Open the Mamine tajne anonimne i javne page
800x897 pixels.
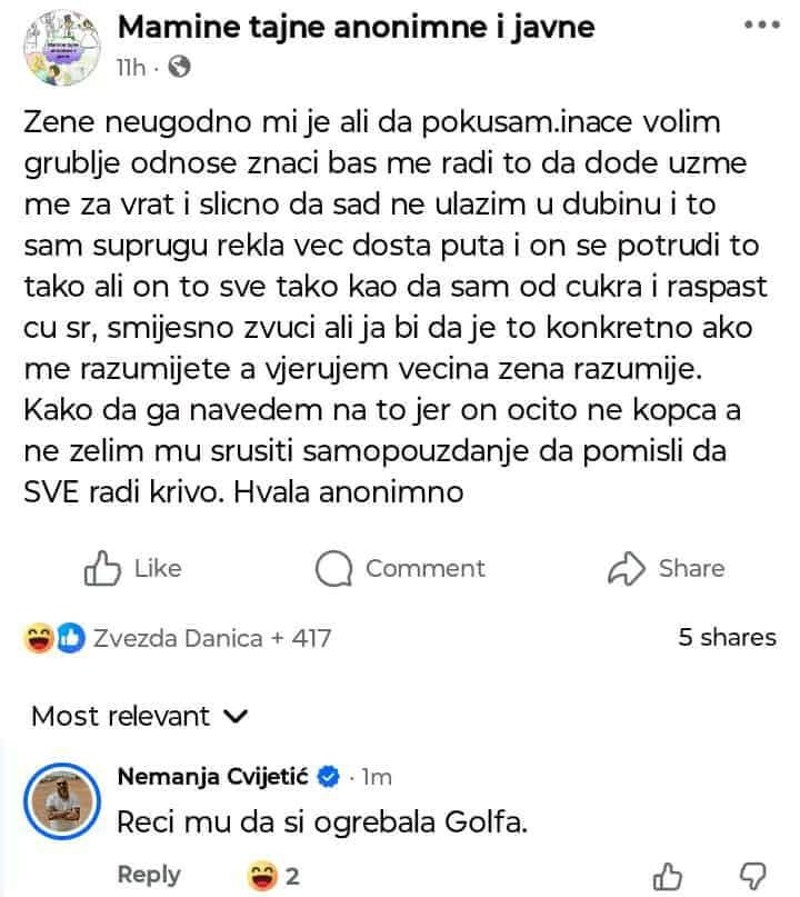pyautogui.click(x=355, y=27)
